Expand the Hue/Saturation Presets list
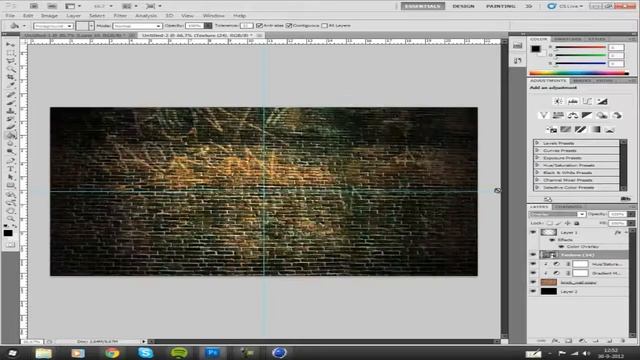The width and height of the screenshot is (640, 360). click(538, 165)
